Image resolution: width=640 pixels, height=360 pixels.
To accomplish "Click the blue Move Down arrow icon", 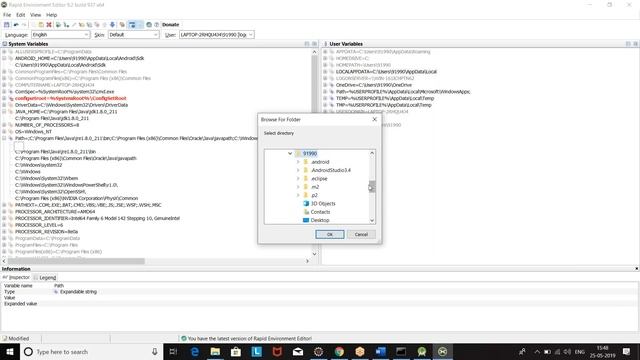I will pos(112,25).
